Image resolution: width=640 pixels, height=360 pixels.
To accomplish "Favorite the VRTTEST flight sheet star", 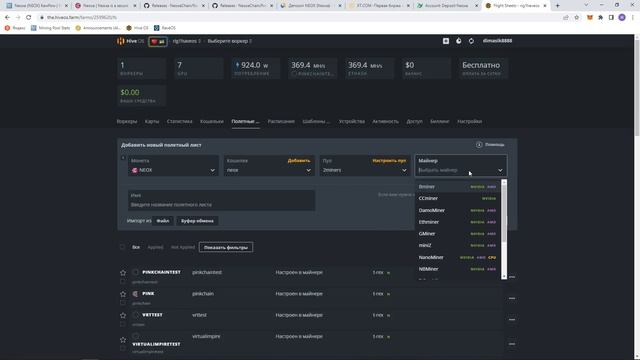I will pyautogui.click(x=123, y=315).
